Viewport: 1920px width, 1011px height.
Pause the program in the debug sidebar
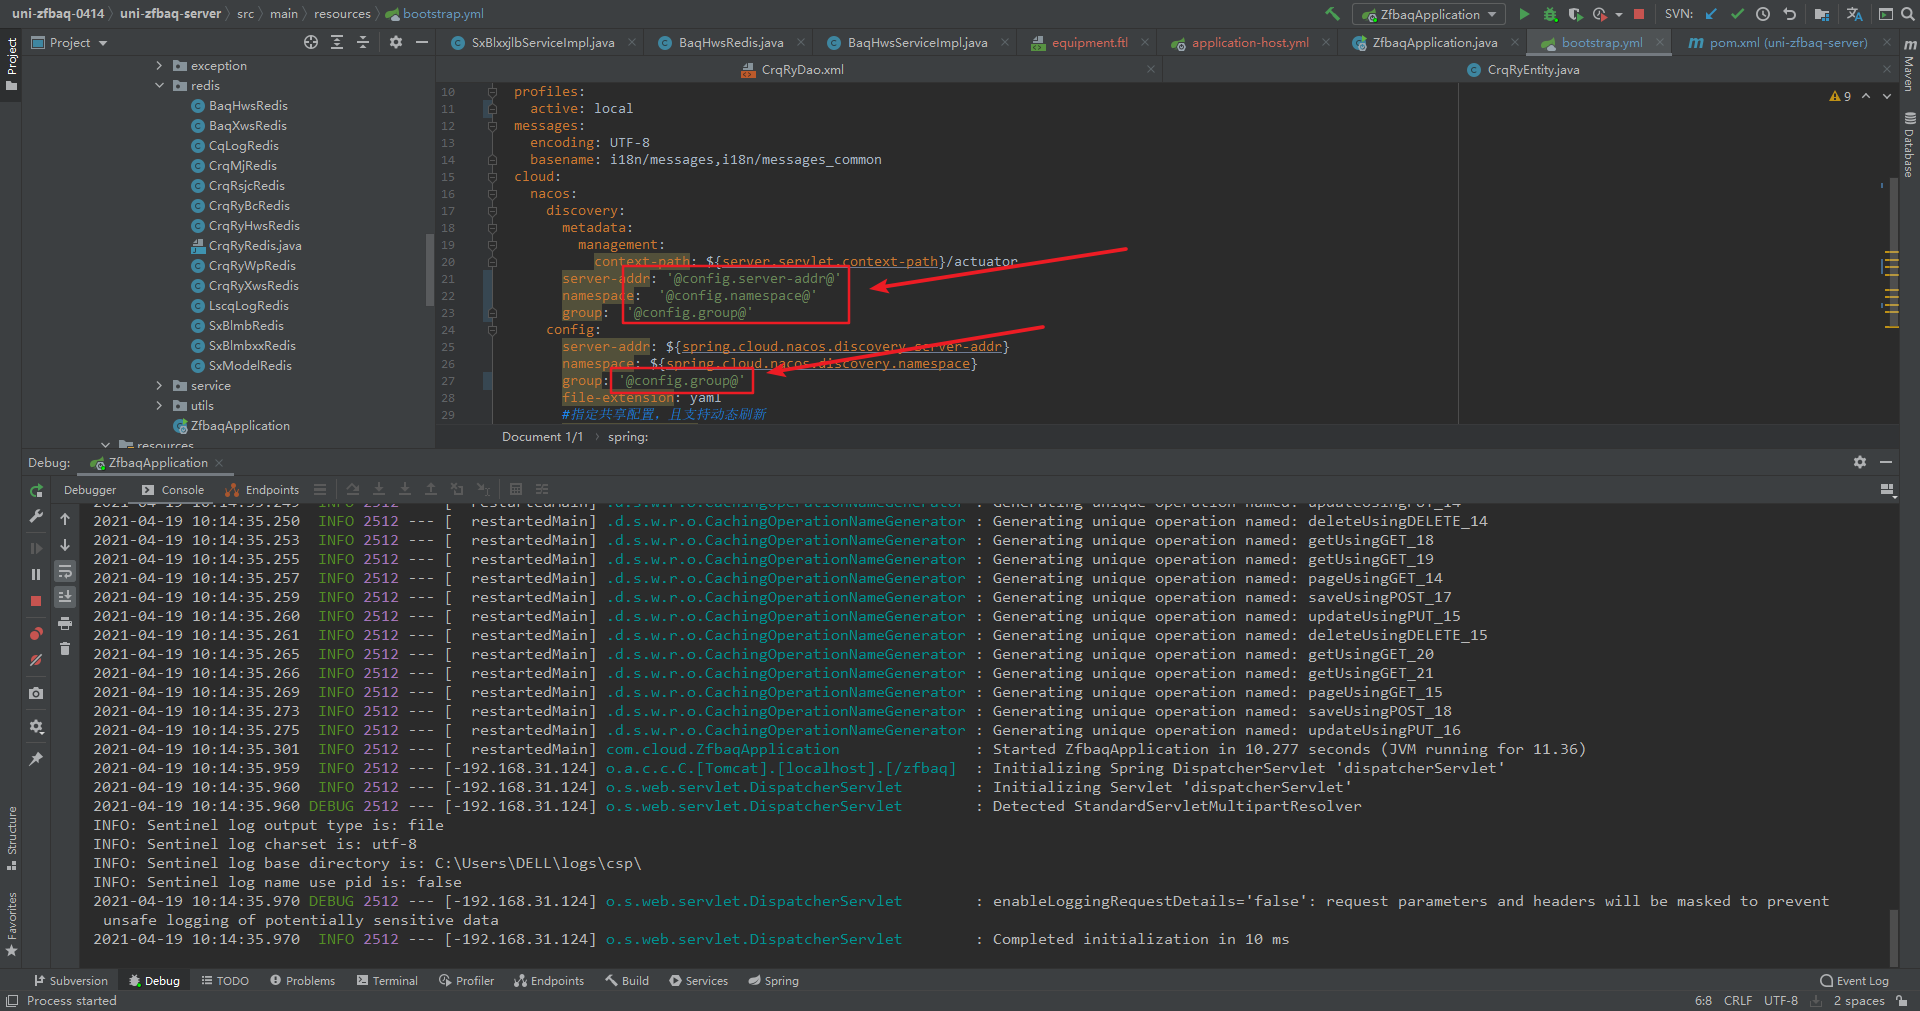(x=36, y=574)
